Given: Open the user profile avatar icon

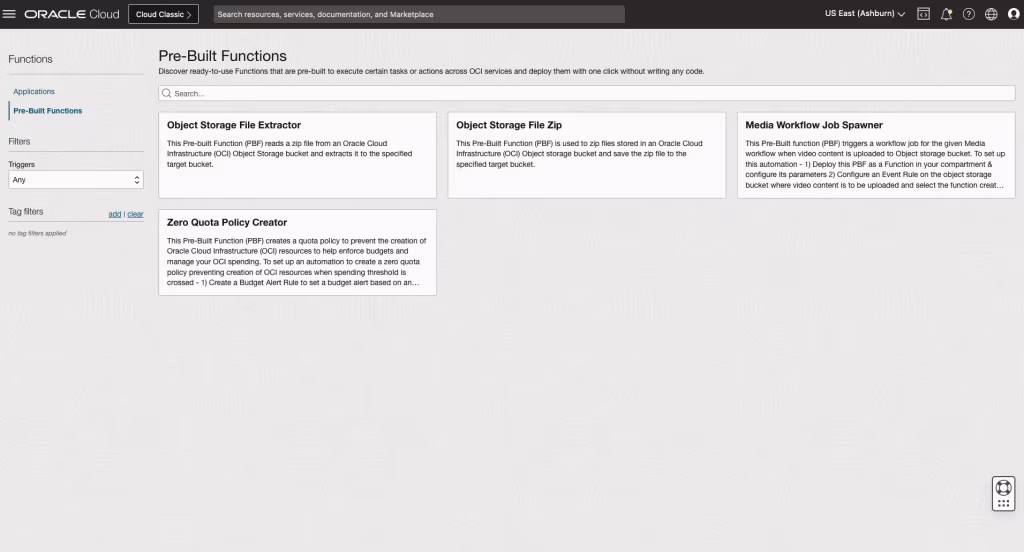Looking at the screenshot, I should 1014,14.
